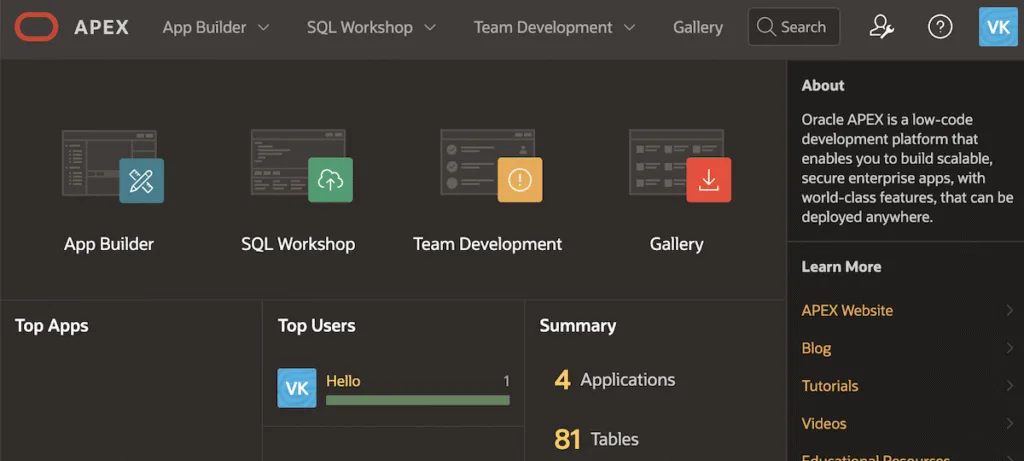Image resolution: width=1024 pixels, height=461 pixels.
Task: Click the Team Development exclamation icon
Action: [520, 180]
